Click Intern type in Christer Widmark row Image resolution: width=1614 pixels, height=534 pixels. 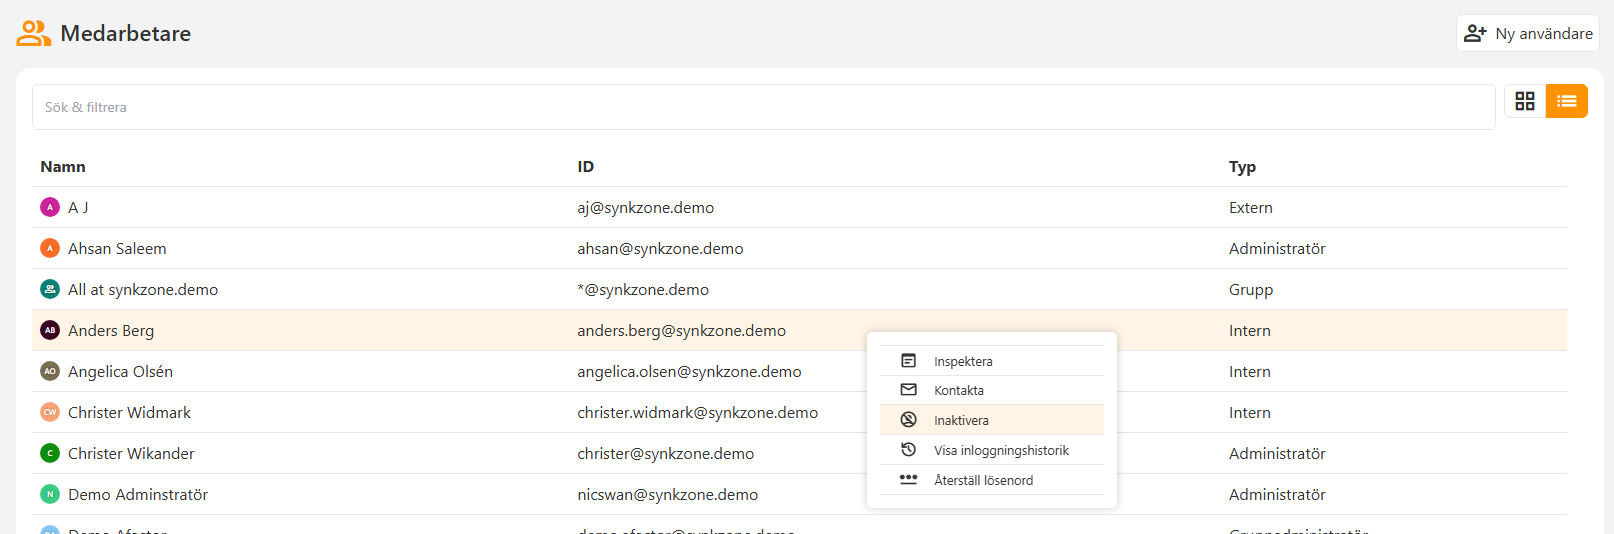point(1250,412)
